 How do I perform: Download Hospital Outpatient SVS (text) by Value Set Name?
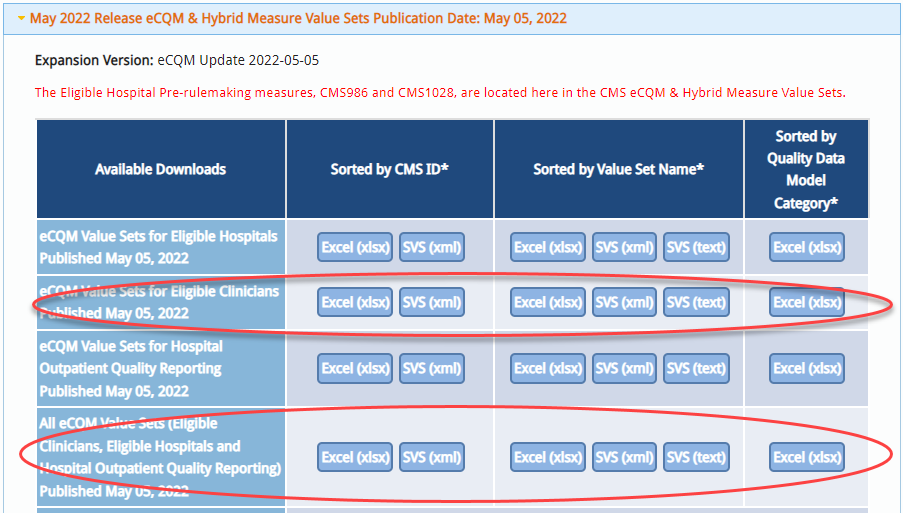point(696,368)
